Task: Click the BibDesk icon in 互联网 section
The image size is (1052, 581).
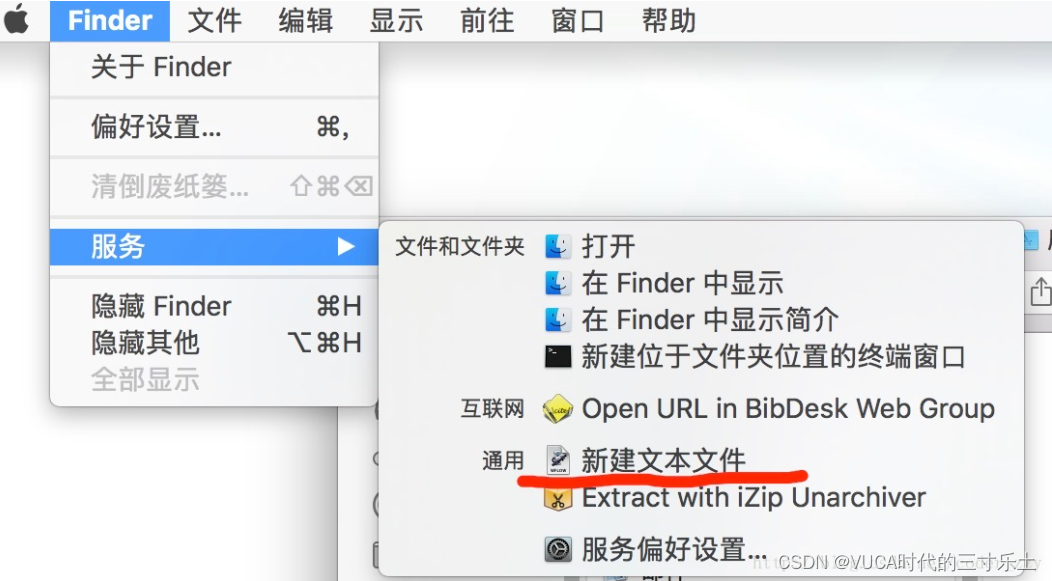Action: [x=558, y=409]
